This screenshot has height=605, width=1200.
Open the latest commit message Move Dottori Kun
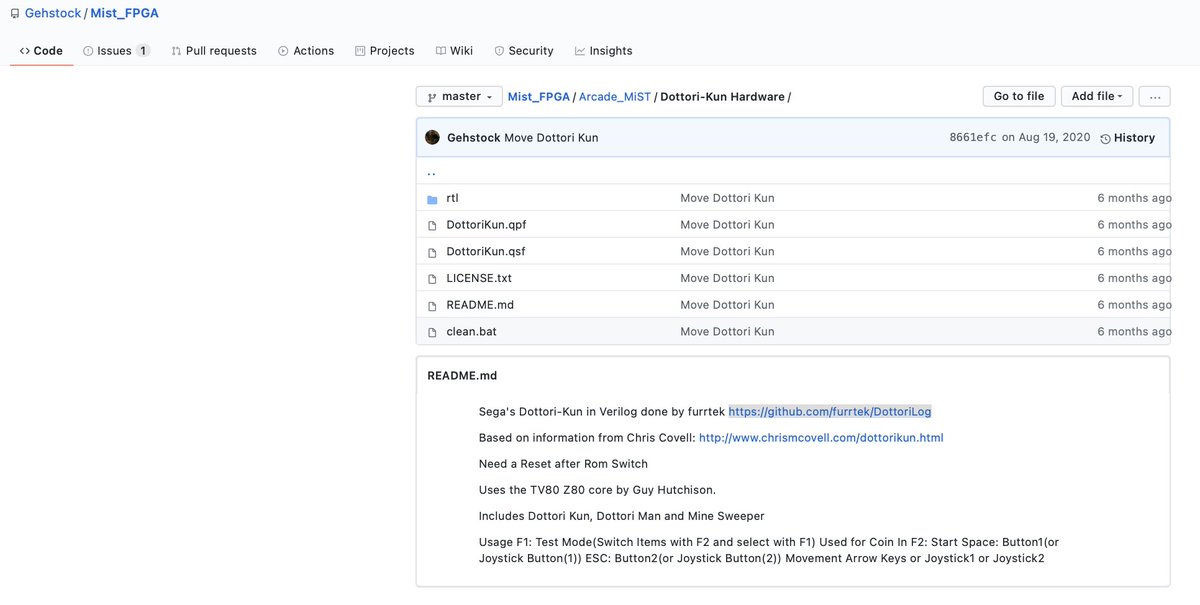pos(551,138)
